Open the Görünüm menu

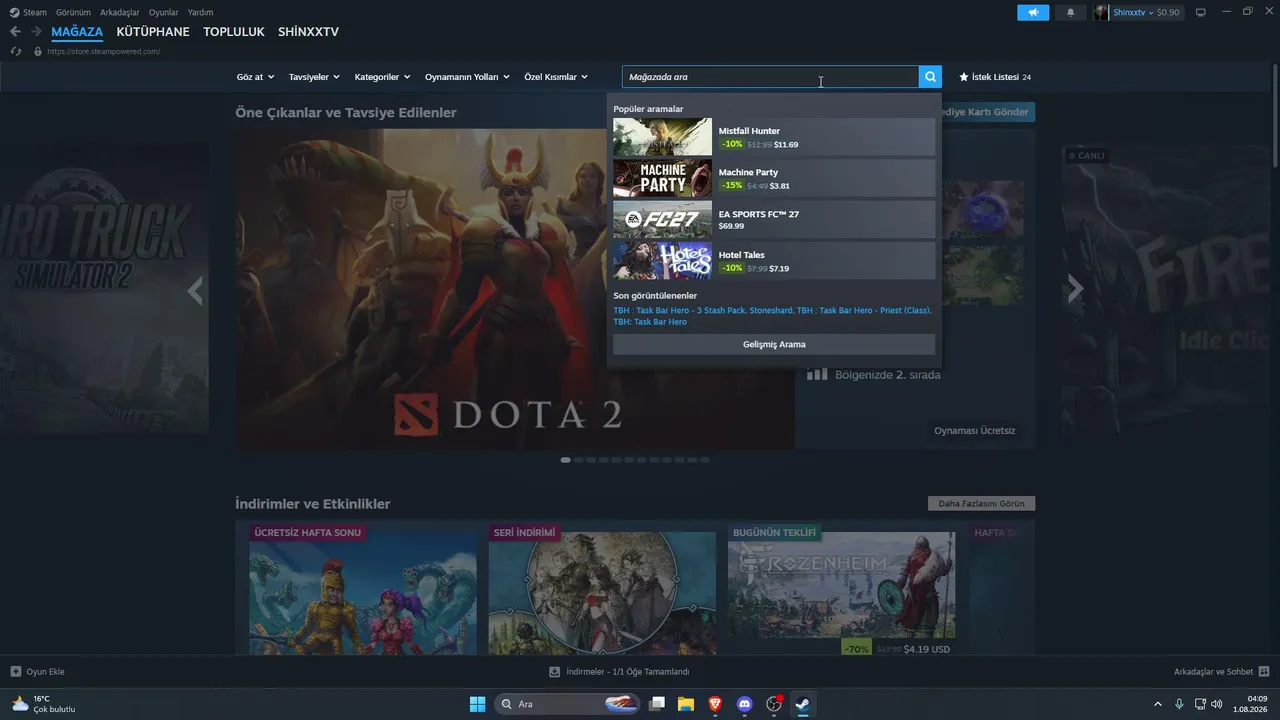[x=74, y=12]
